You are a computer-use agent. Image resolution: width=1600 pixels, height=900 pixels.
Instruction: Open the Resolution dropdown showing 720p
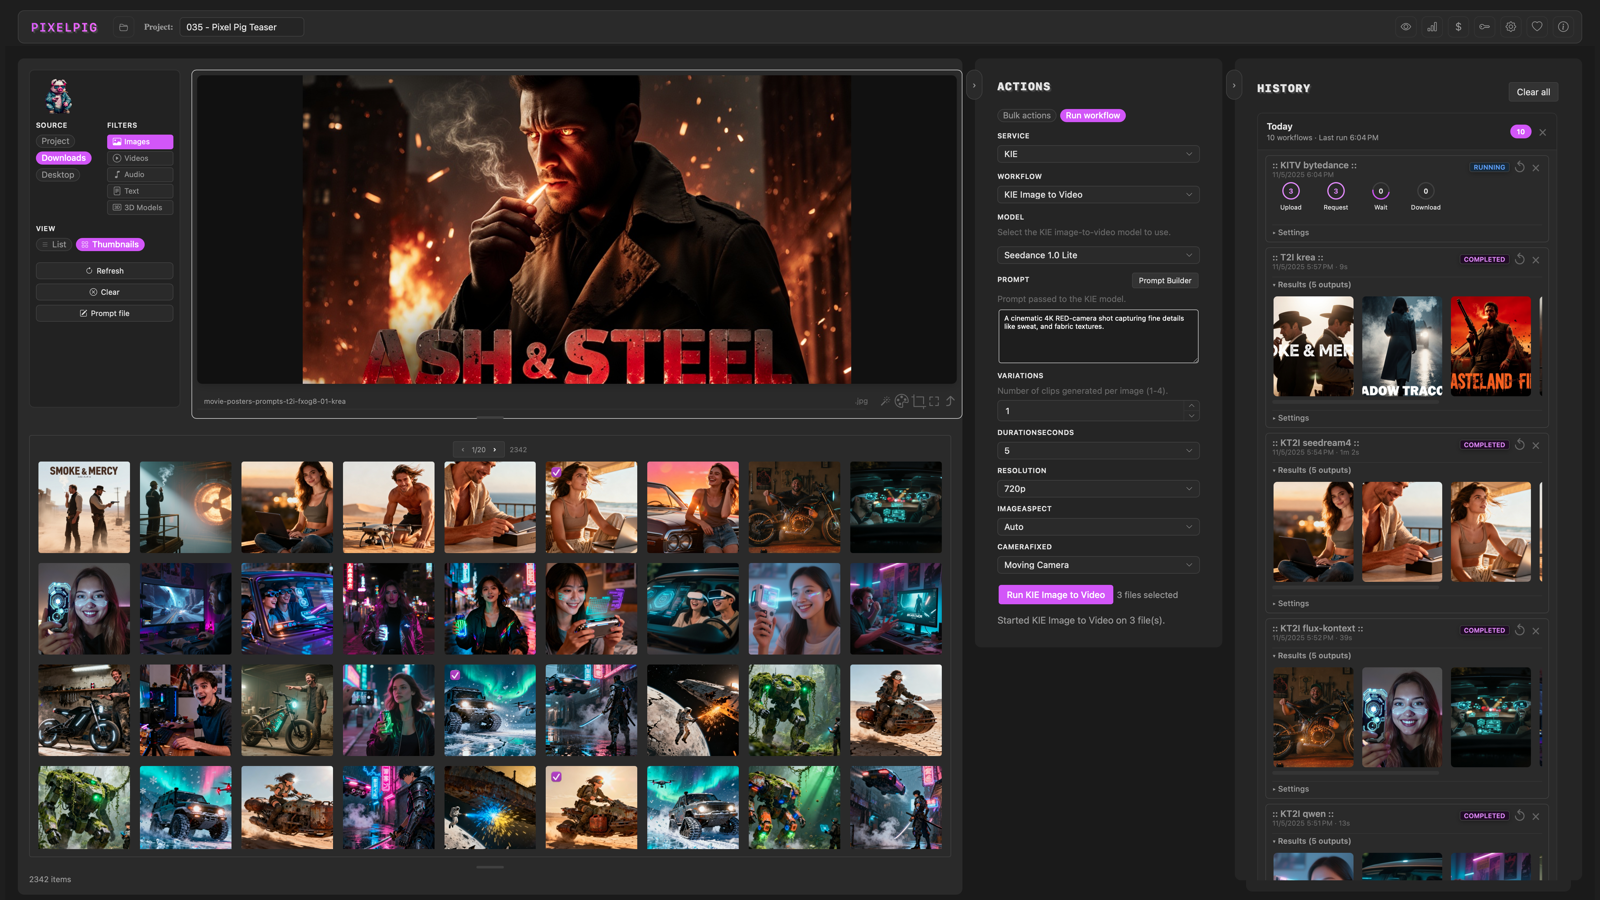coord(1097,488)
